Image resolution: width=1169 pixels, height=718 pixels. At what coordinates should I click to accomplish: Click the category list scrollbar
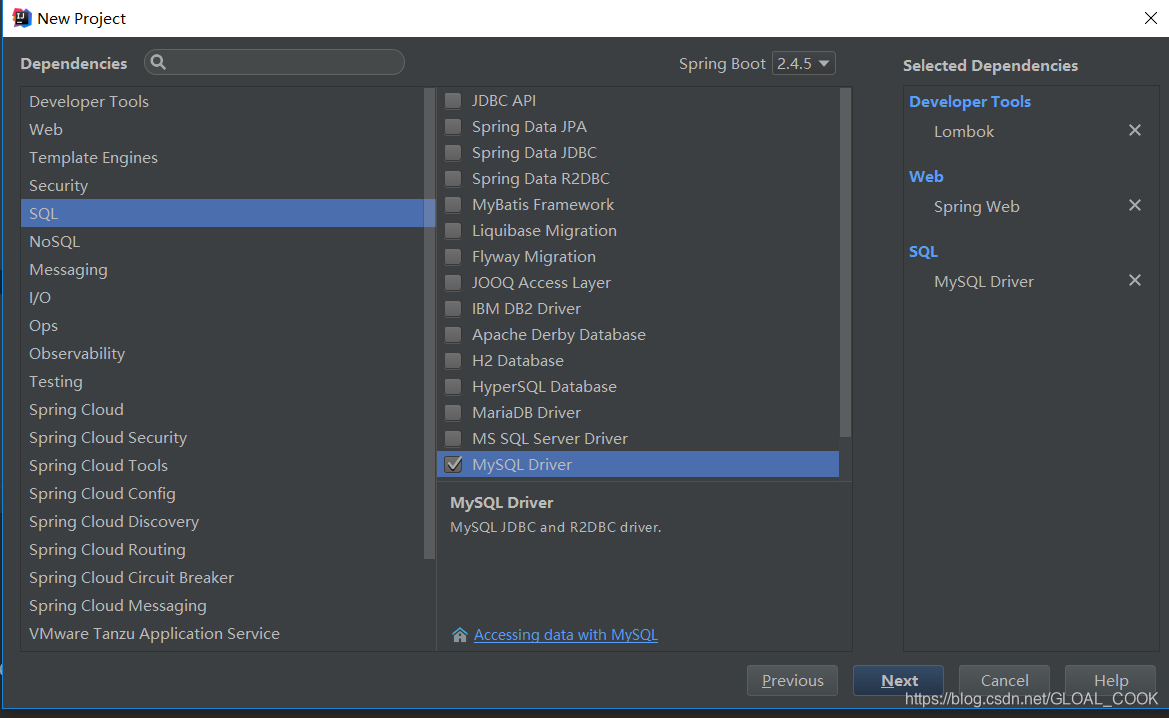click(429, 323)
